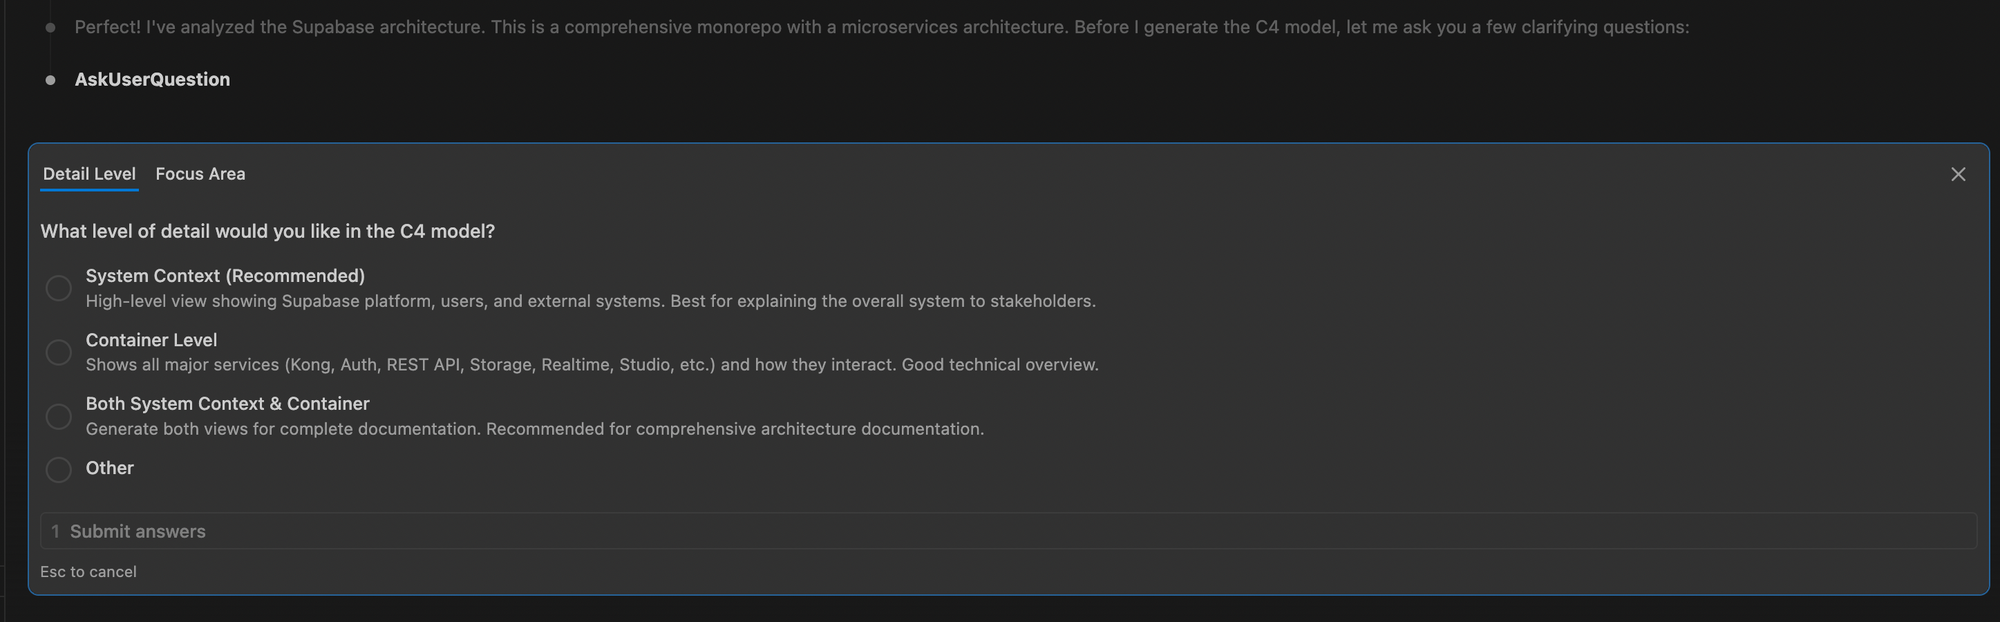Click the Esc to cancel text
Viewport: 2000px width, 622px height.
coord(88,572)
